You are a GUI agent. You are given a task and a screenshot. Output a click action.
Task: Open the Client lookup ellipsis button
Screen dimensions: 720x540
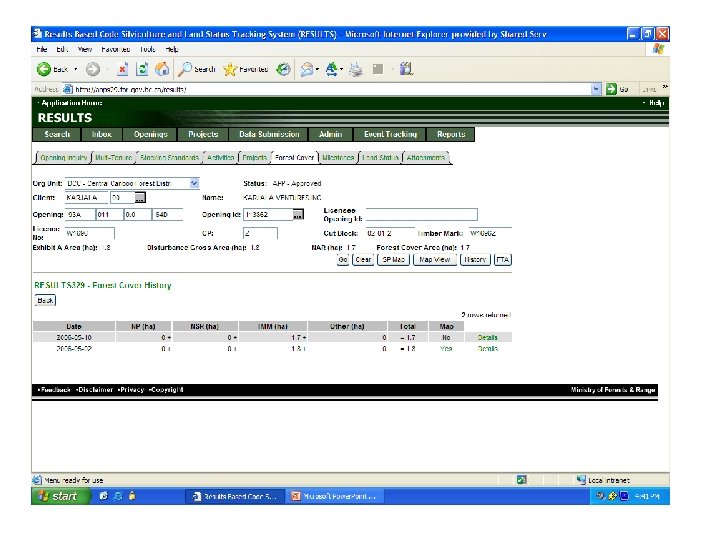(140, 197)
